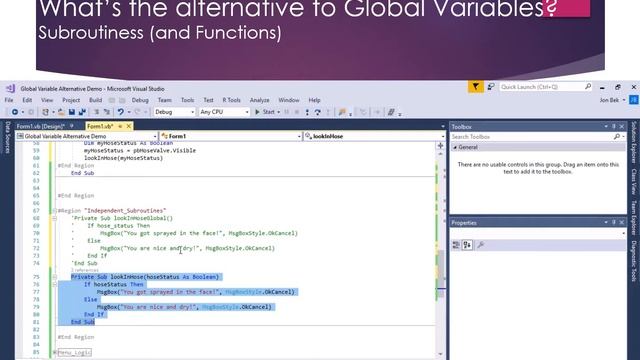Click the Property Pages wrench icon

(481, 245)
